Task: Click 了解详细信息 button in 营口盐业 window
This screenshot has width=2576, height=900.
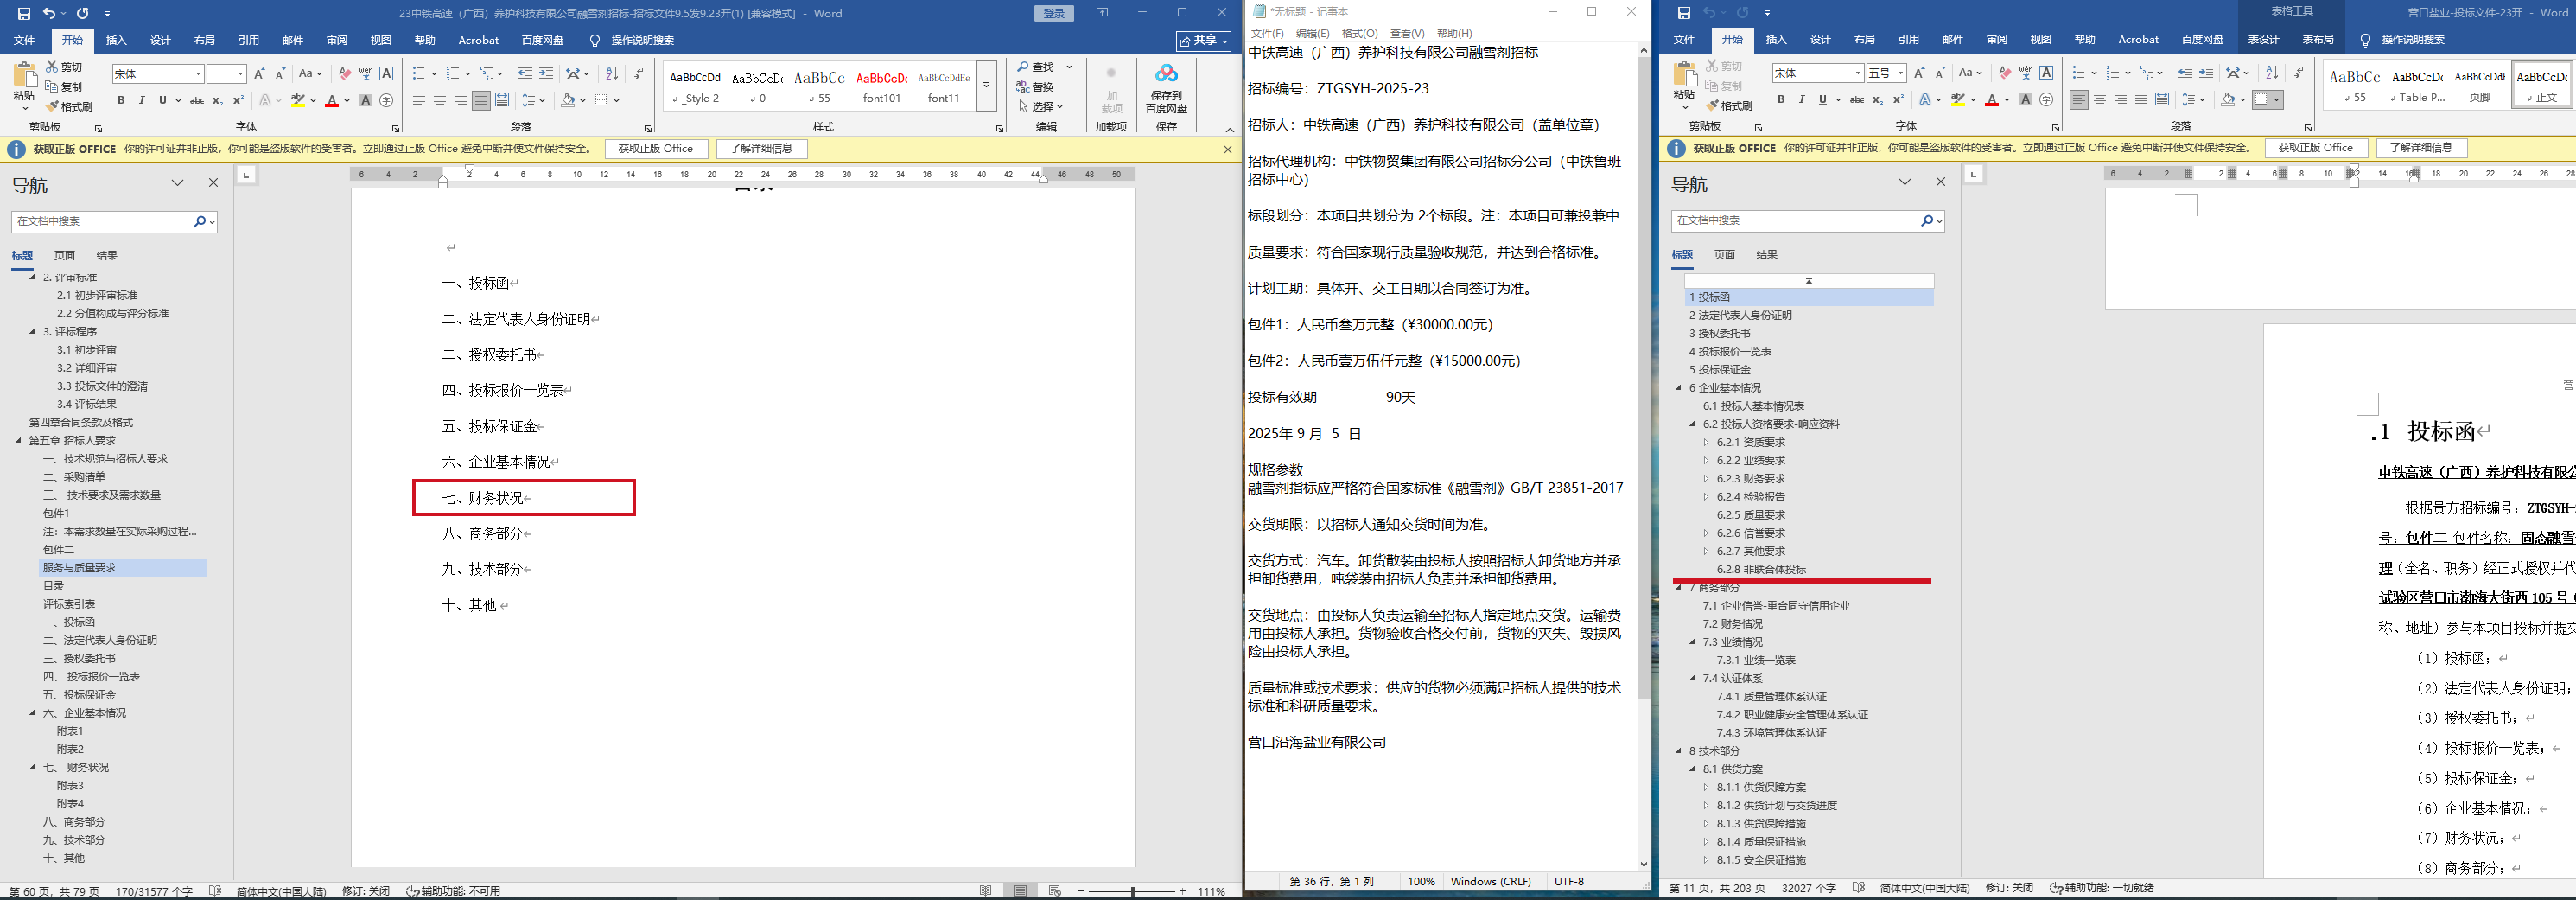Action: (x=2421, y=148)
